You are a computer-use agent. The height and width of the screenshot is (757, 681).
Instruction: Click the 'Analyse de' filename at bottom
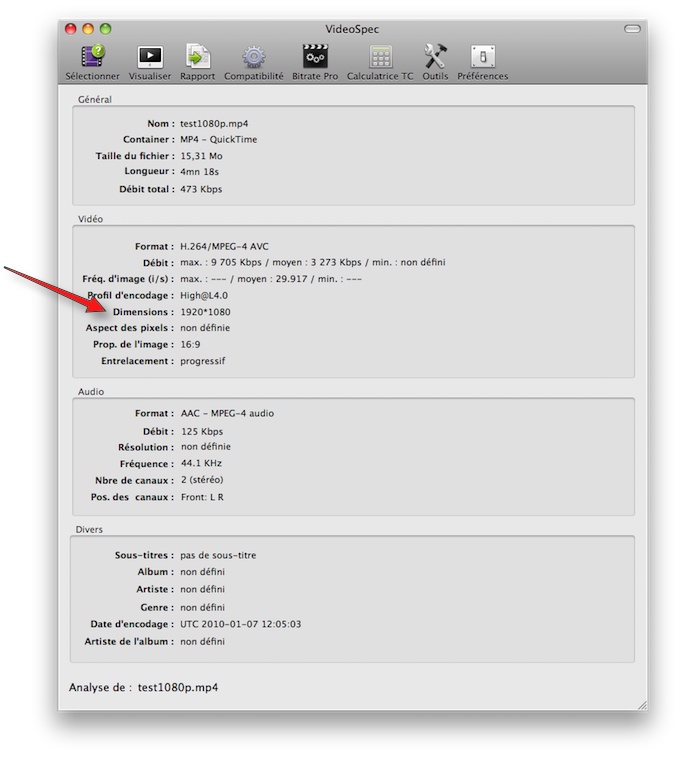tap(178, 687)
